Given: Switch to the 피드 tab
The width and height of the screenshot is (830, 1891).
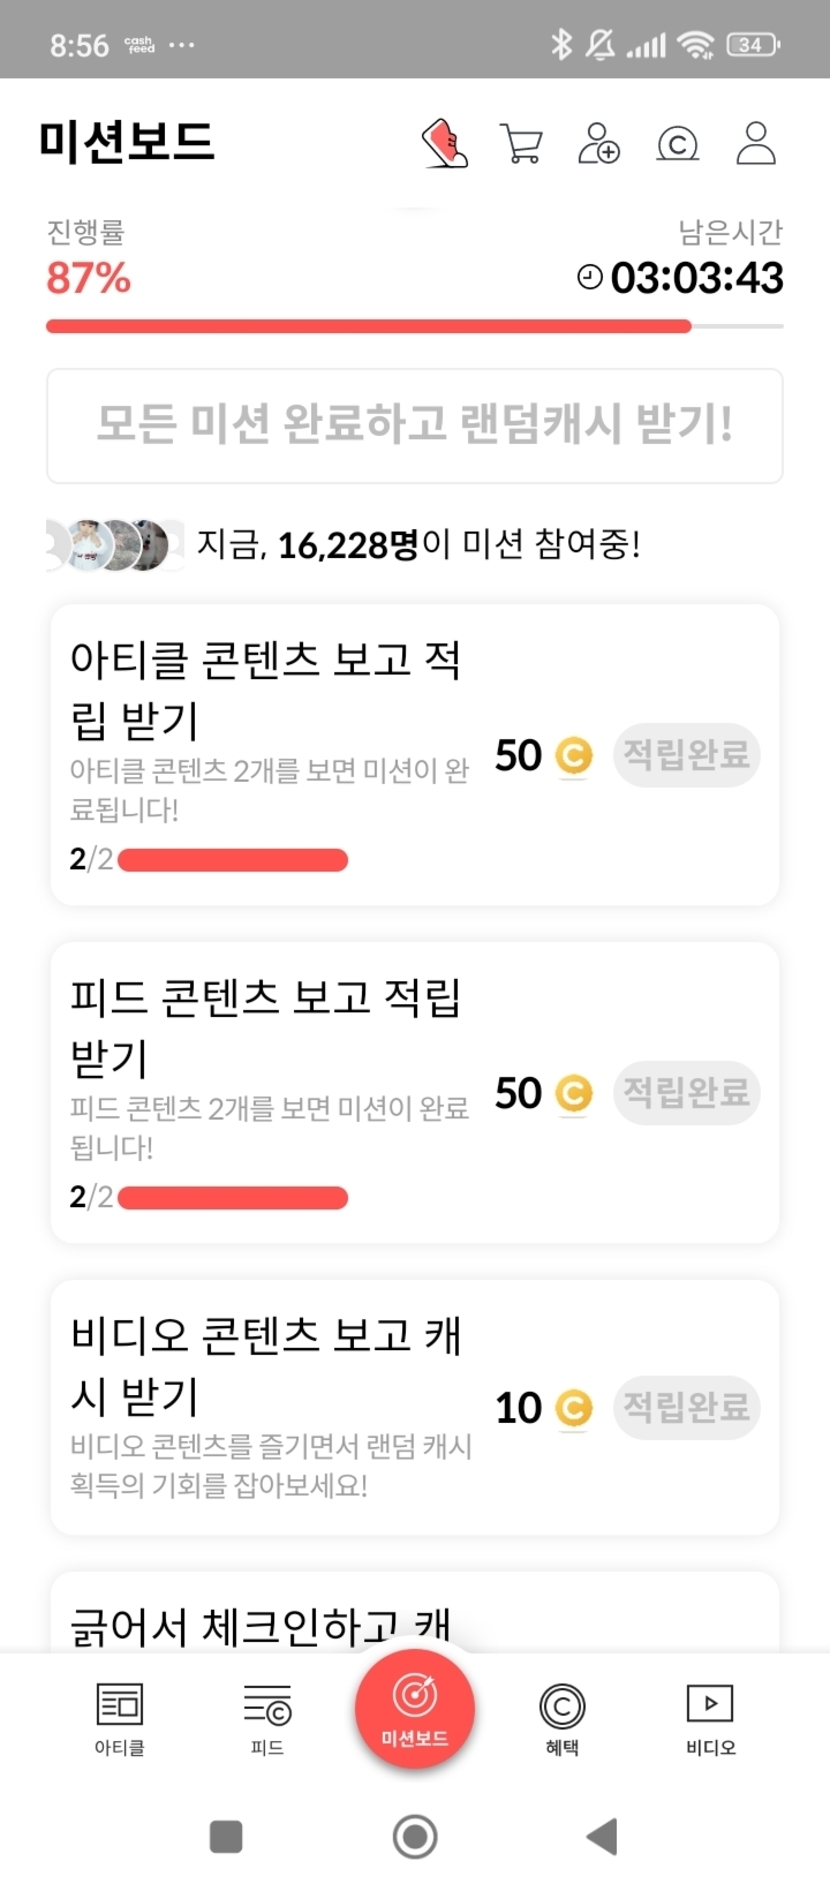Looking at the screenshot, I should click(x=267, y=1718).
